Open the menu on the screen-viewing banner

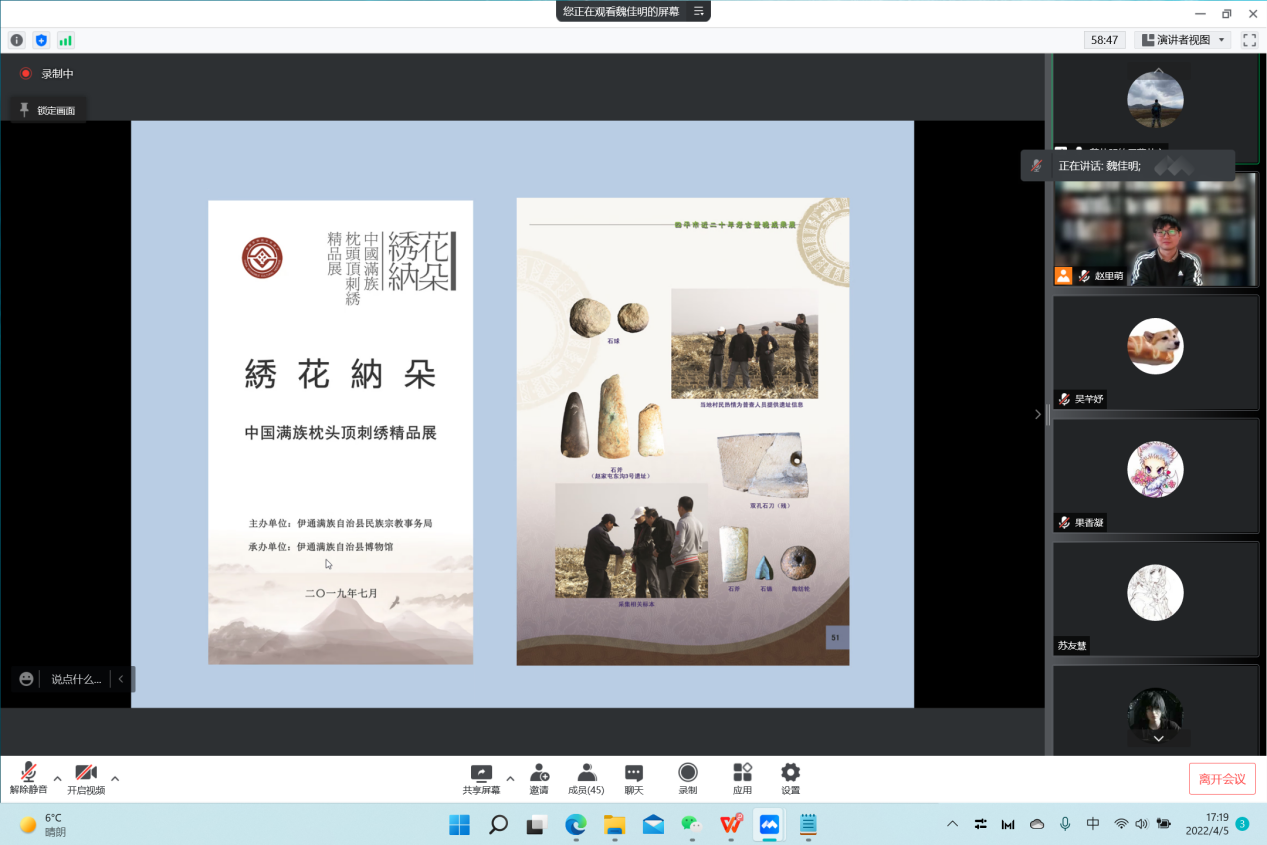pyautogui.click(x=699, y=11)
